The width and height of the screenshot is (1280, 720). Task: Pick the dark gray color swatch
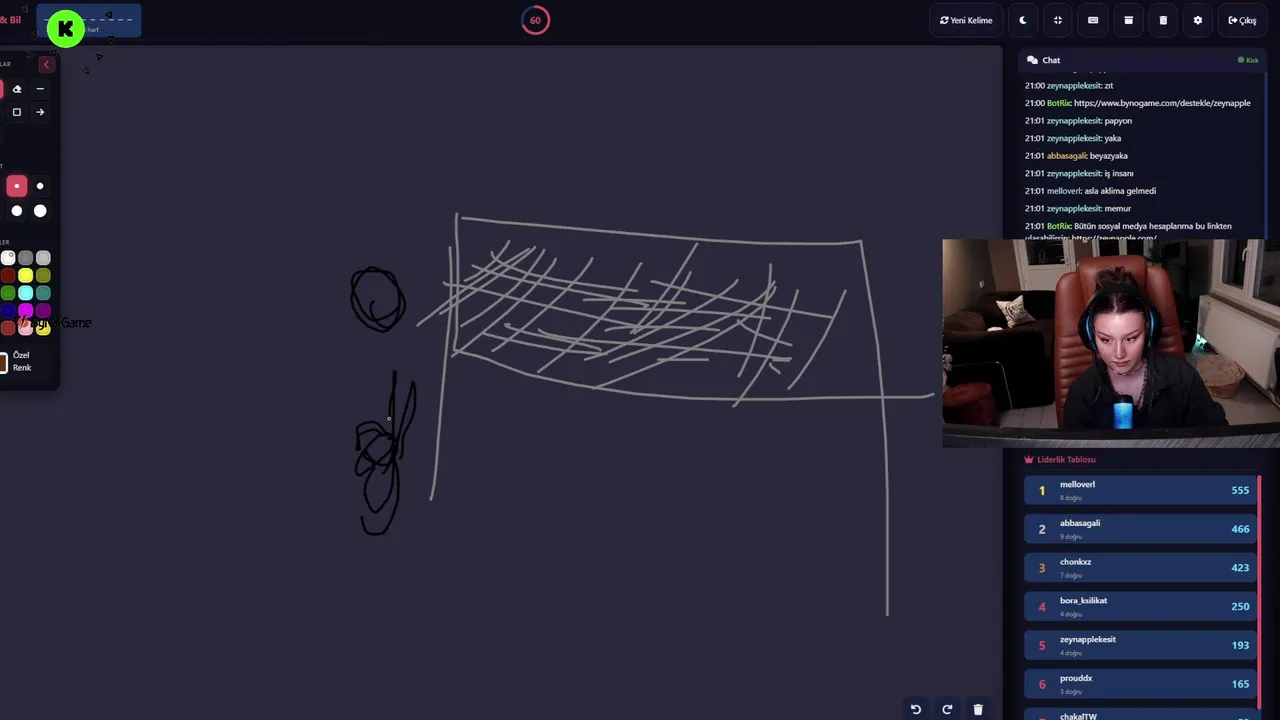[25, 258]
